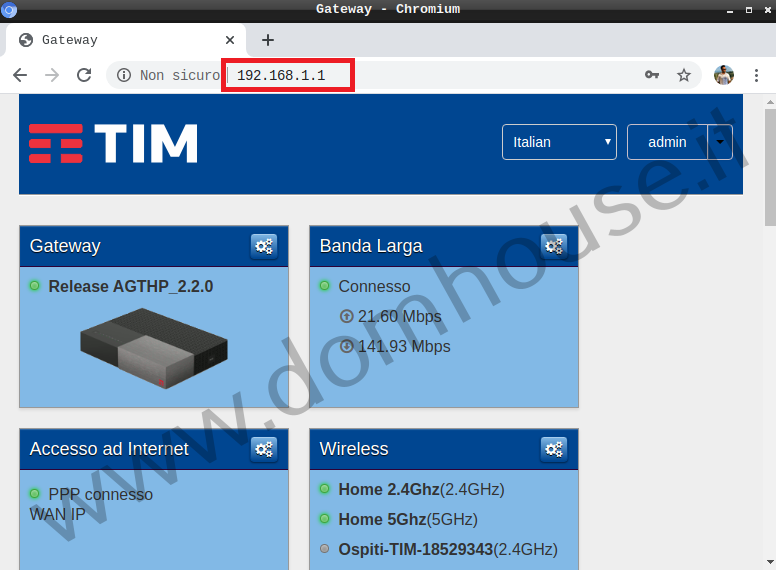The height and width of the screenshot is (570, 776).
Task: Click the Connesso status text
Action: point(374,286)
